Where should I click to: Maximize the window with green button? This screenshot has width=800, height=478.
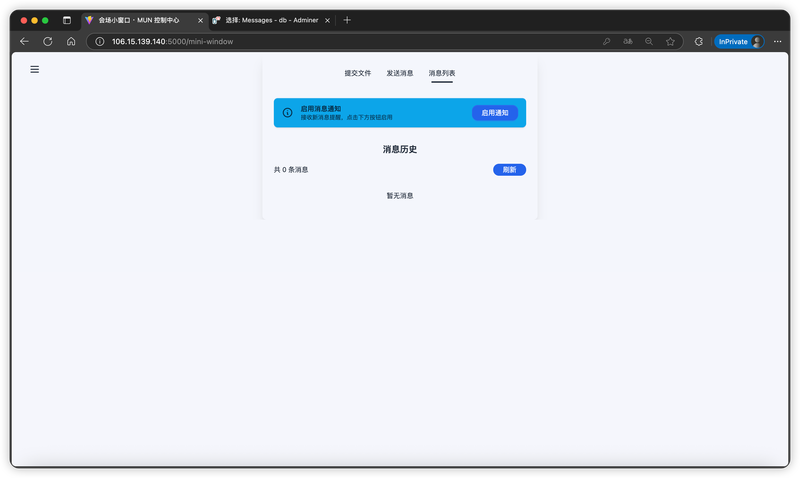[45, 20]
